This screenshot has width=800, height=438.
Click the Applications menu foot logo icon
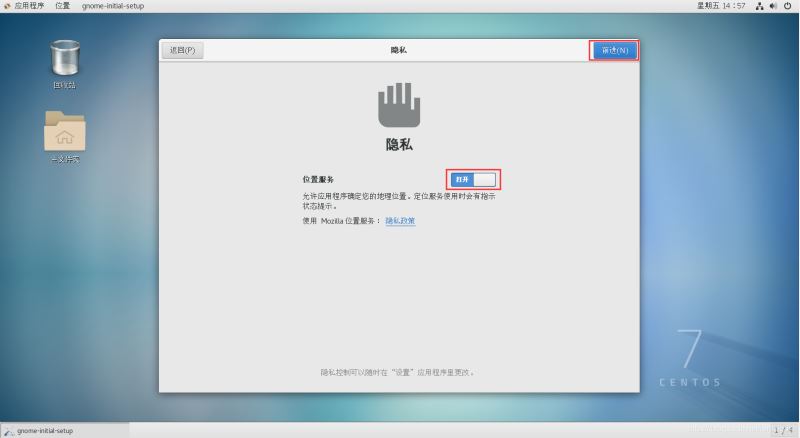pyautogui.click(x=7, y=6)
